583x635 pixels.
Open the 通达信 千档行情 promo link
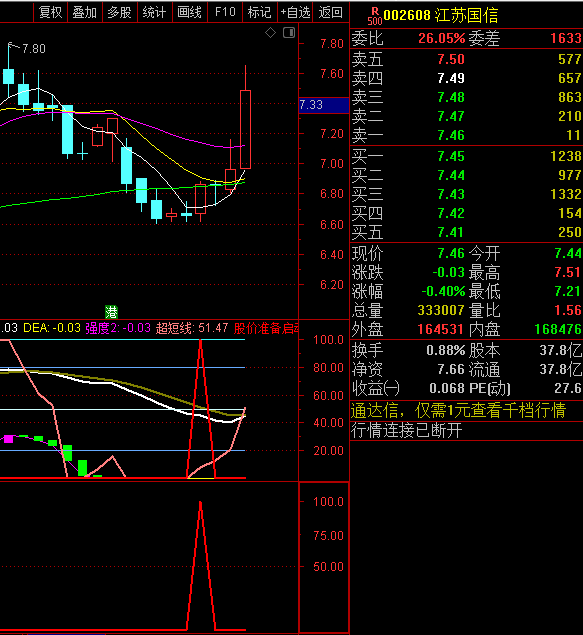coord(458,411)
